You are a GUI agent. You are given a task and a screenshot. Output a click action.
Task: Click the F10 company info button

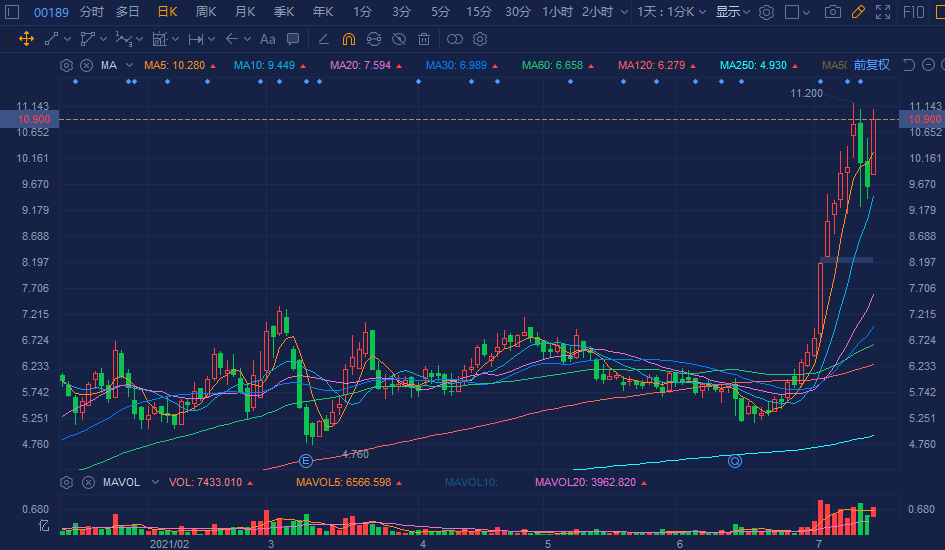913,12
